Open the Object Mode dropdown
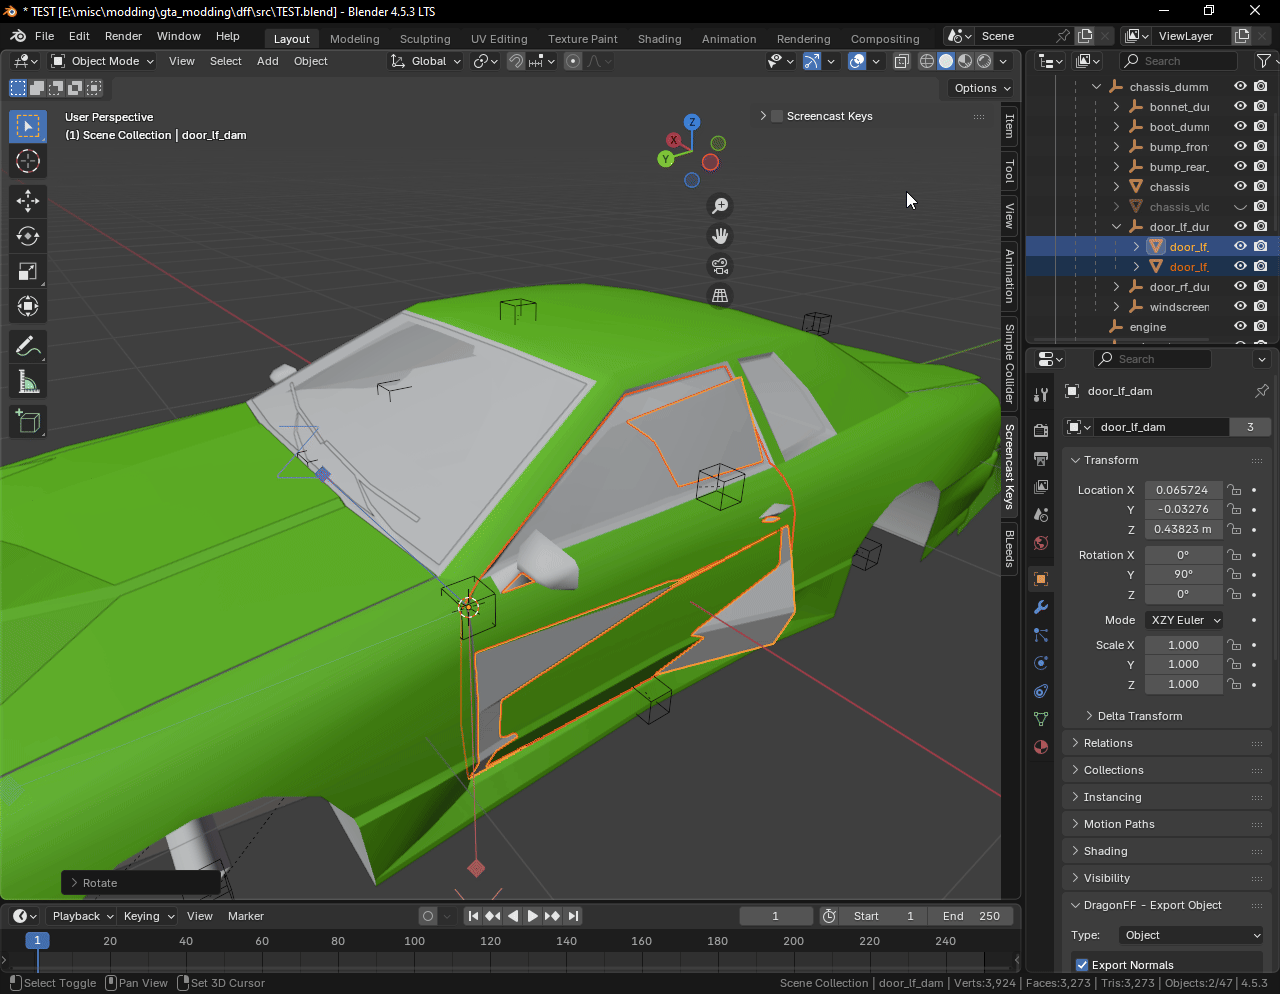Screen dimensions: 1280x994 [x=103, y=61]
